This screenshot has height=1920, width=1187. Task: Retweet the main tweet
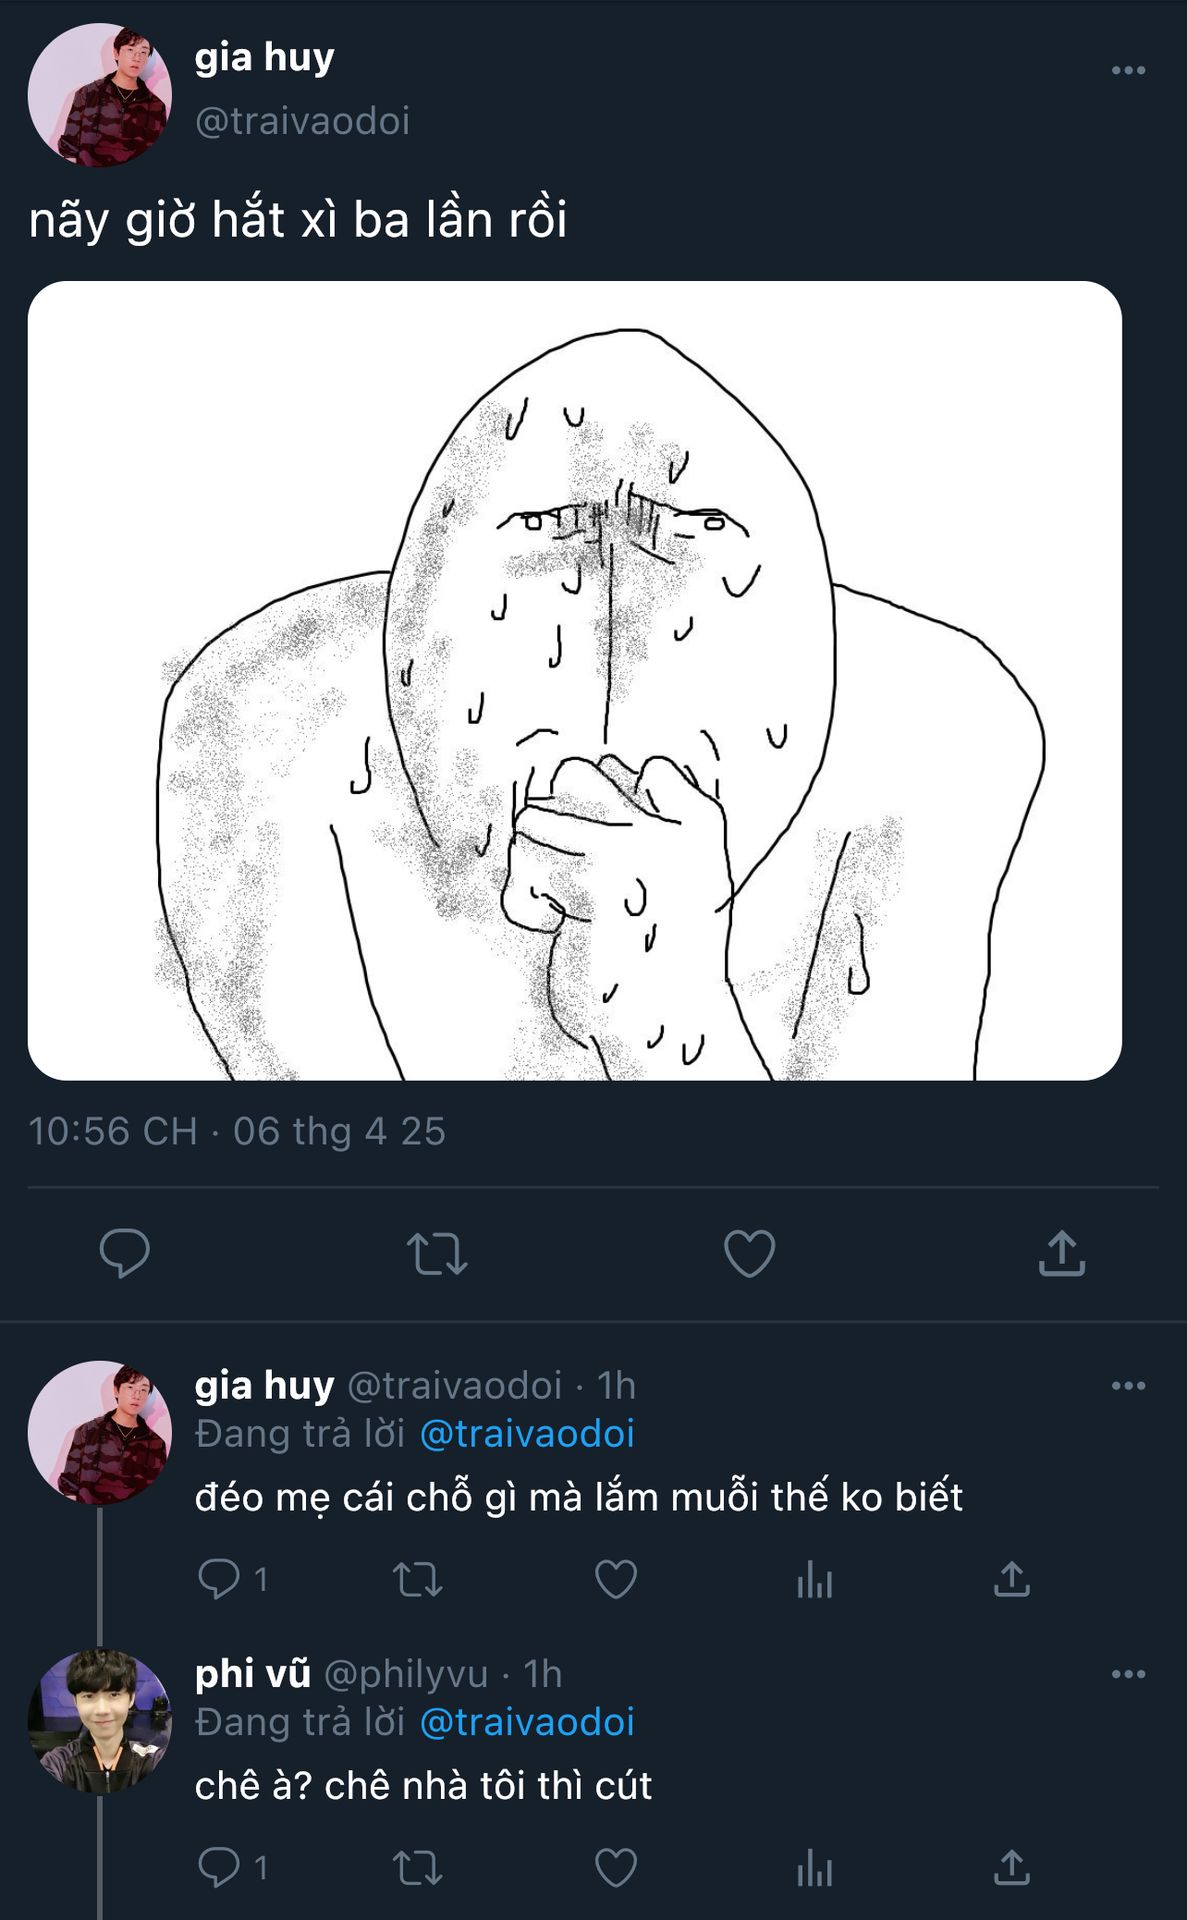click(437, 1253)
